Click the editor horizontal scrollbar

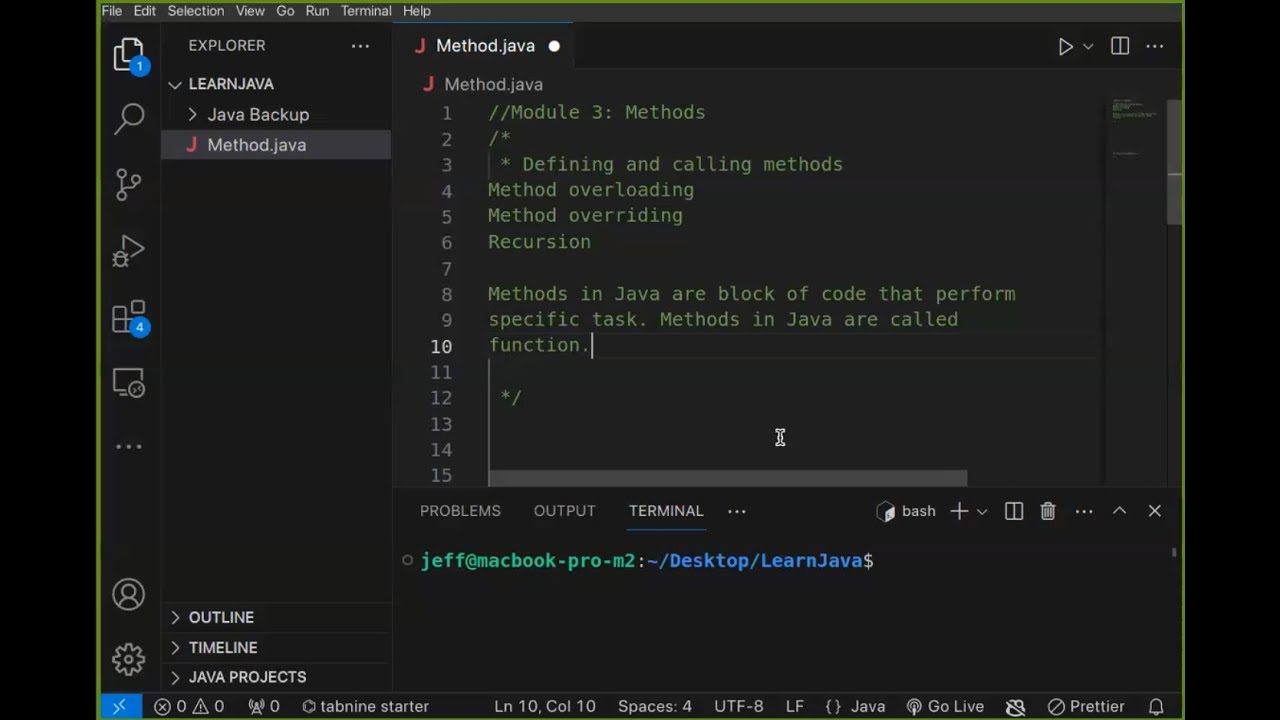pos(728,478)
